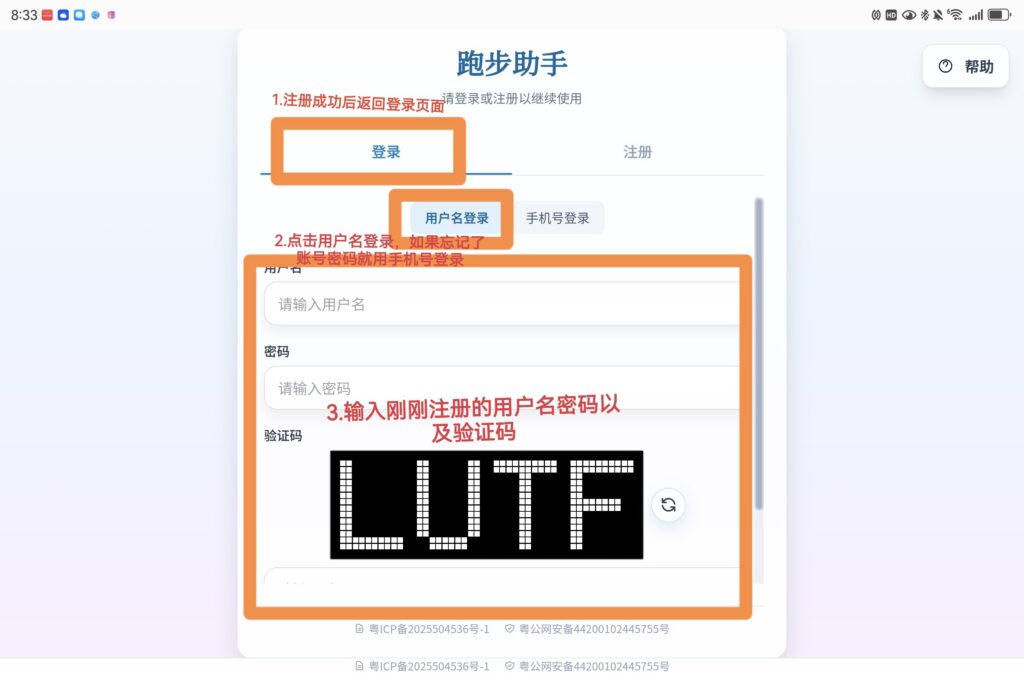Click the document icon before 粤ICP备
Image resolution: width=1024 pixels, height=673 pixels.
[x=359, y=629]
